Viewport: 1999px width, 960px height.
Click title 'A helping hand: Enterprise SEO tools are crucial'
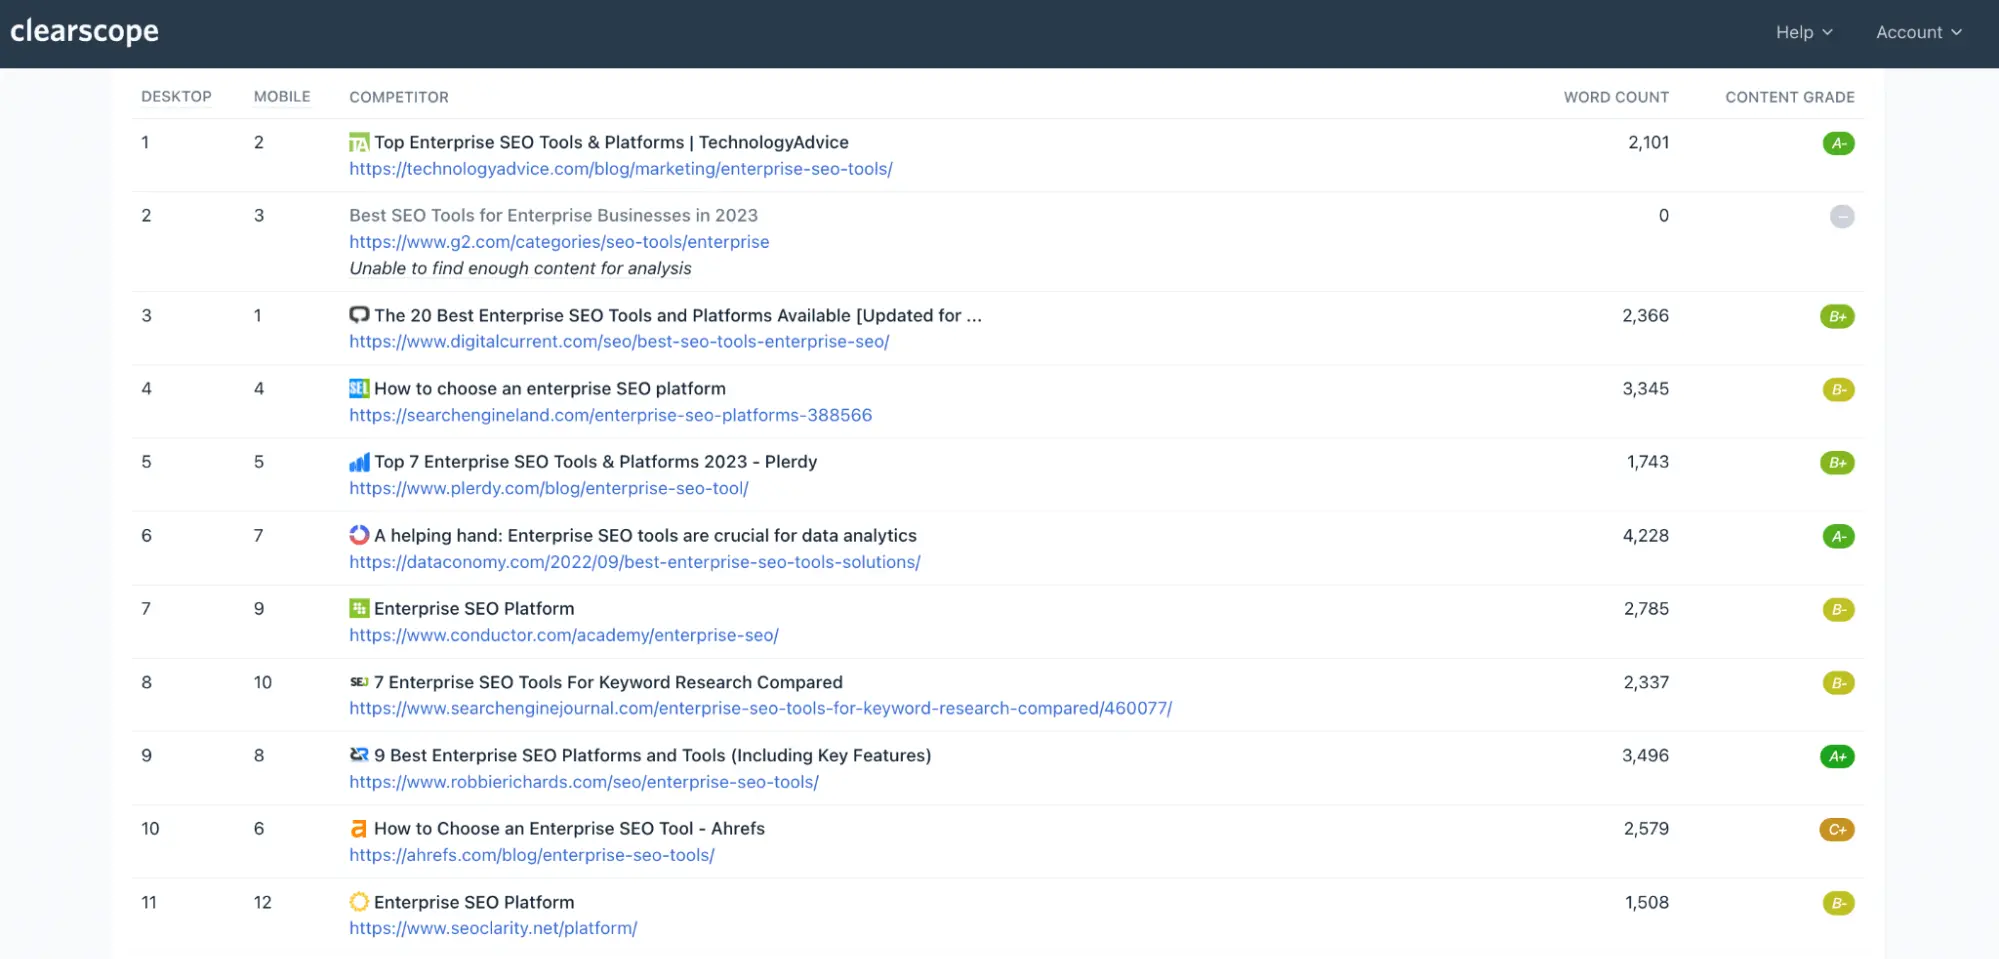[645, 535]
